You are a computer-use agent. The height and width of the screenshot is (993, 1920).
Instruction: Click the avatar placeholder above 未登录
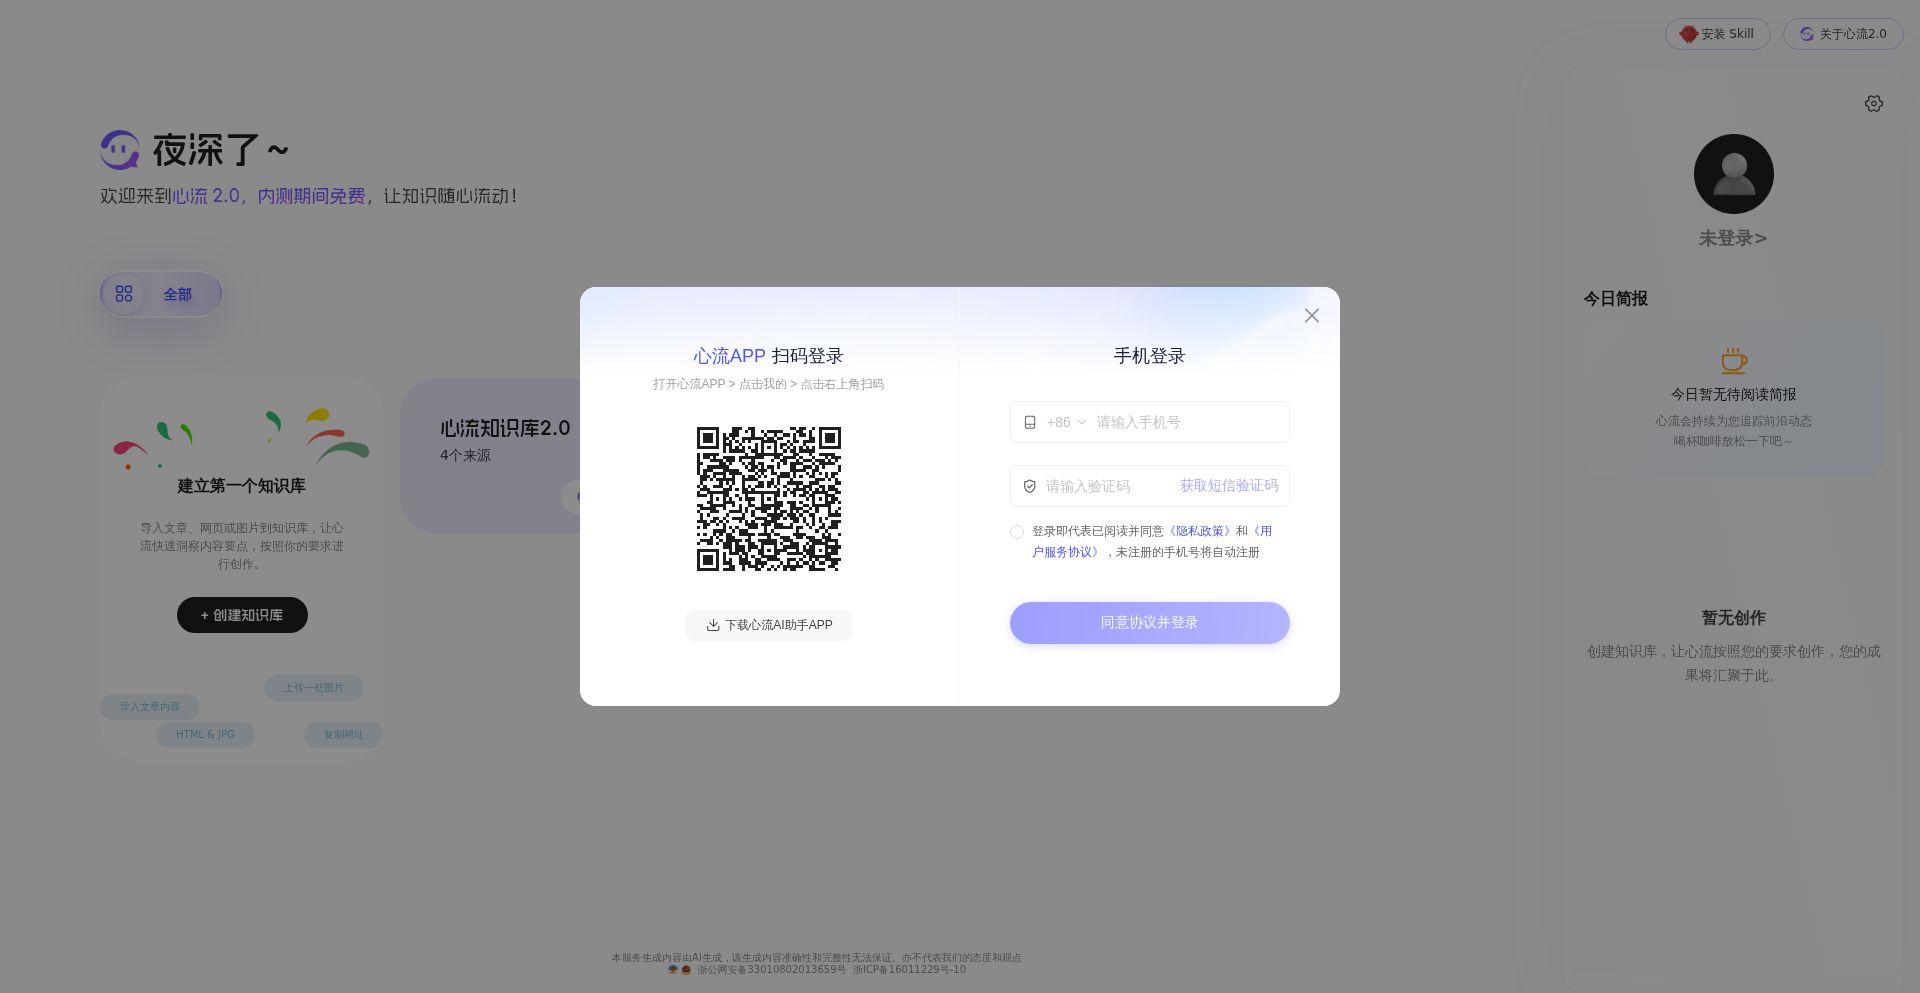1733,173
